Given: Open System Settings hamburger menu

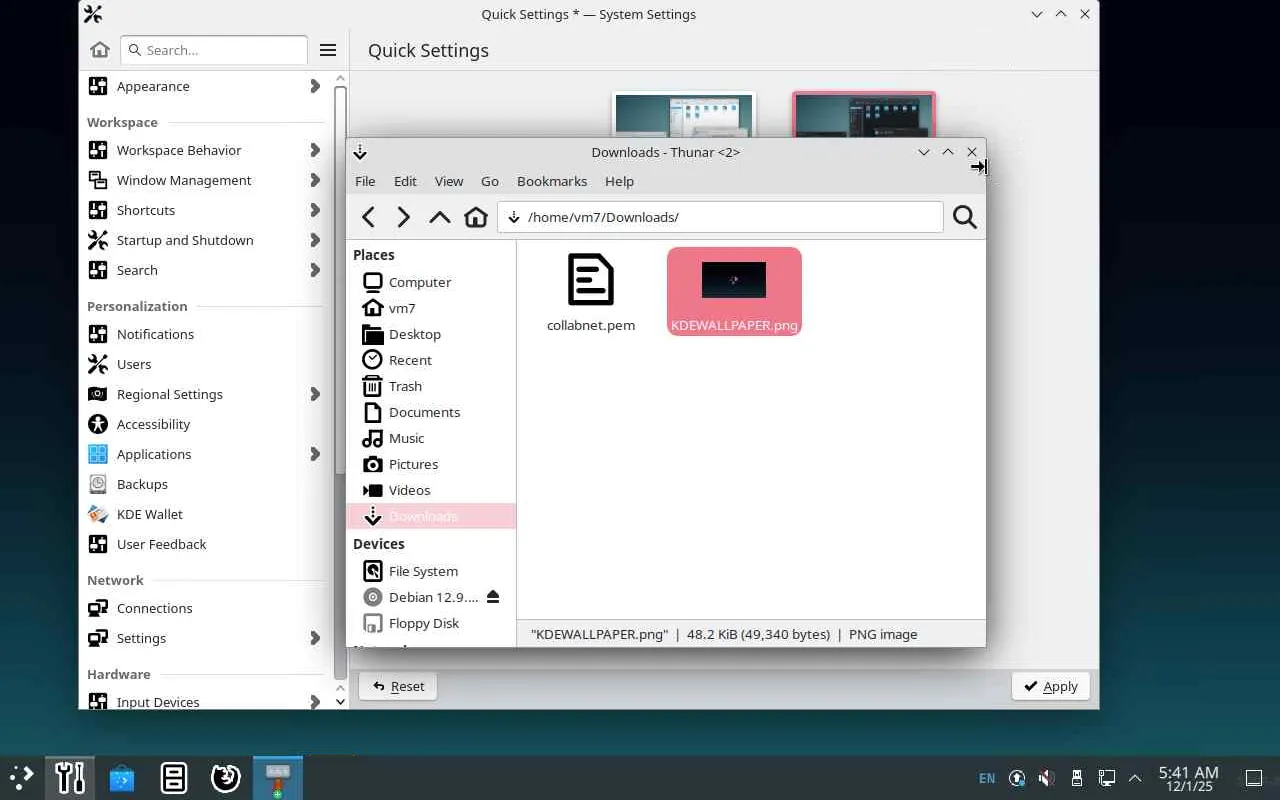Looking at the screenshot, I should (x=328, y=50).
